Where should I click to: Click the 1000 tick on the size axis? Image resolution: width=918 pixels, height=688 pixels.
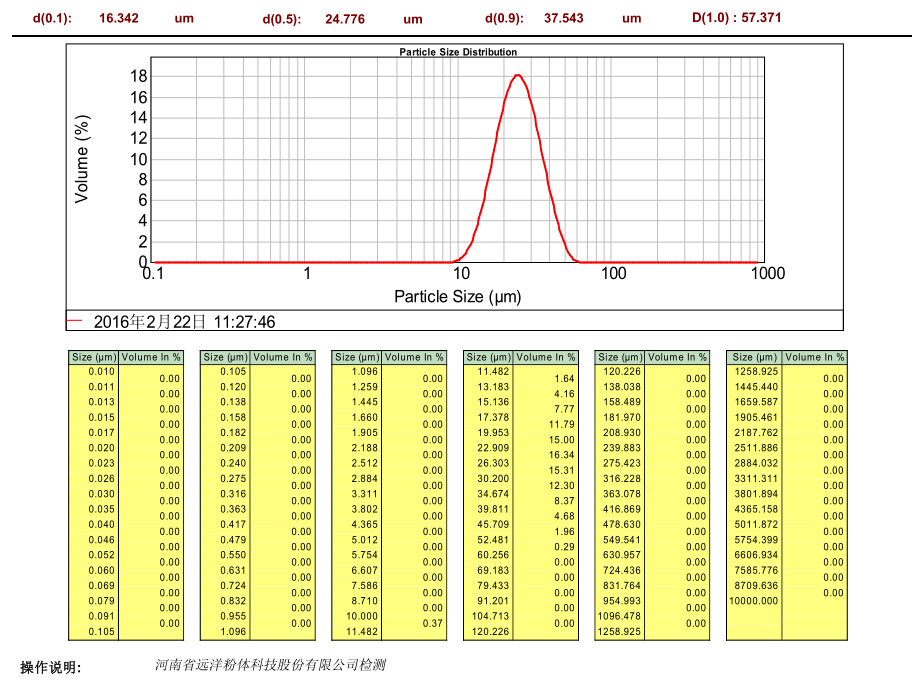click(x=768, y=274)
